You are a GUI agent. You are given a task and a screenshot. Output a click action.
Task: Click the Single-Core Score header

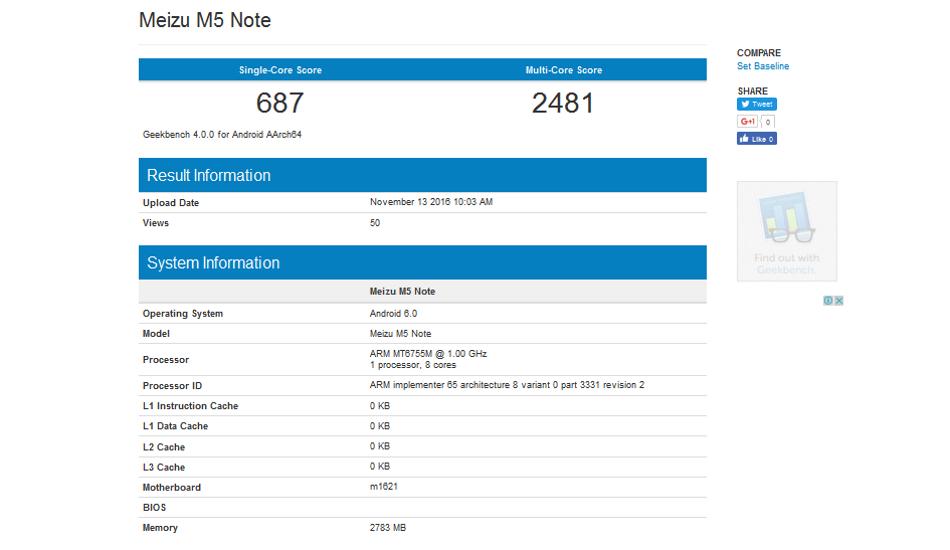(280, 70)
